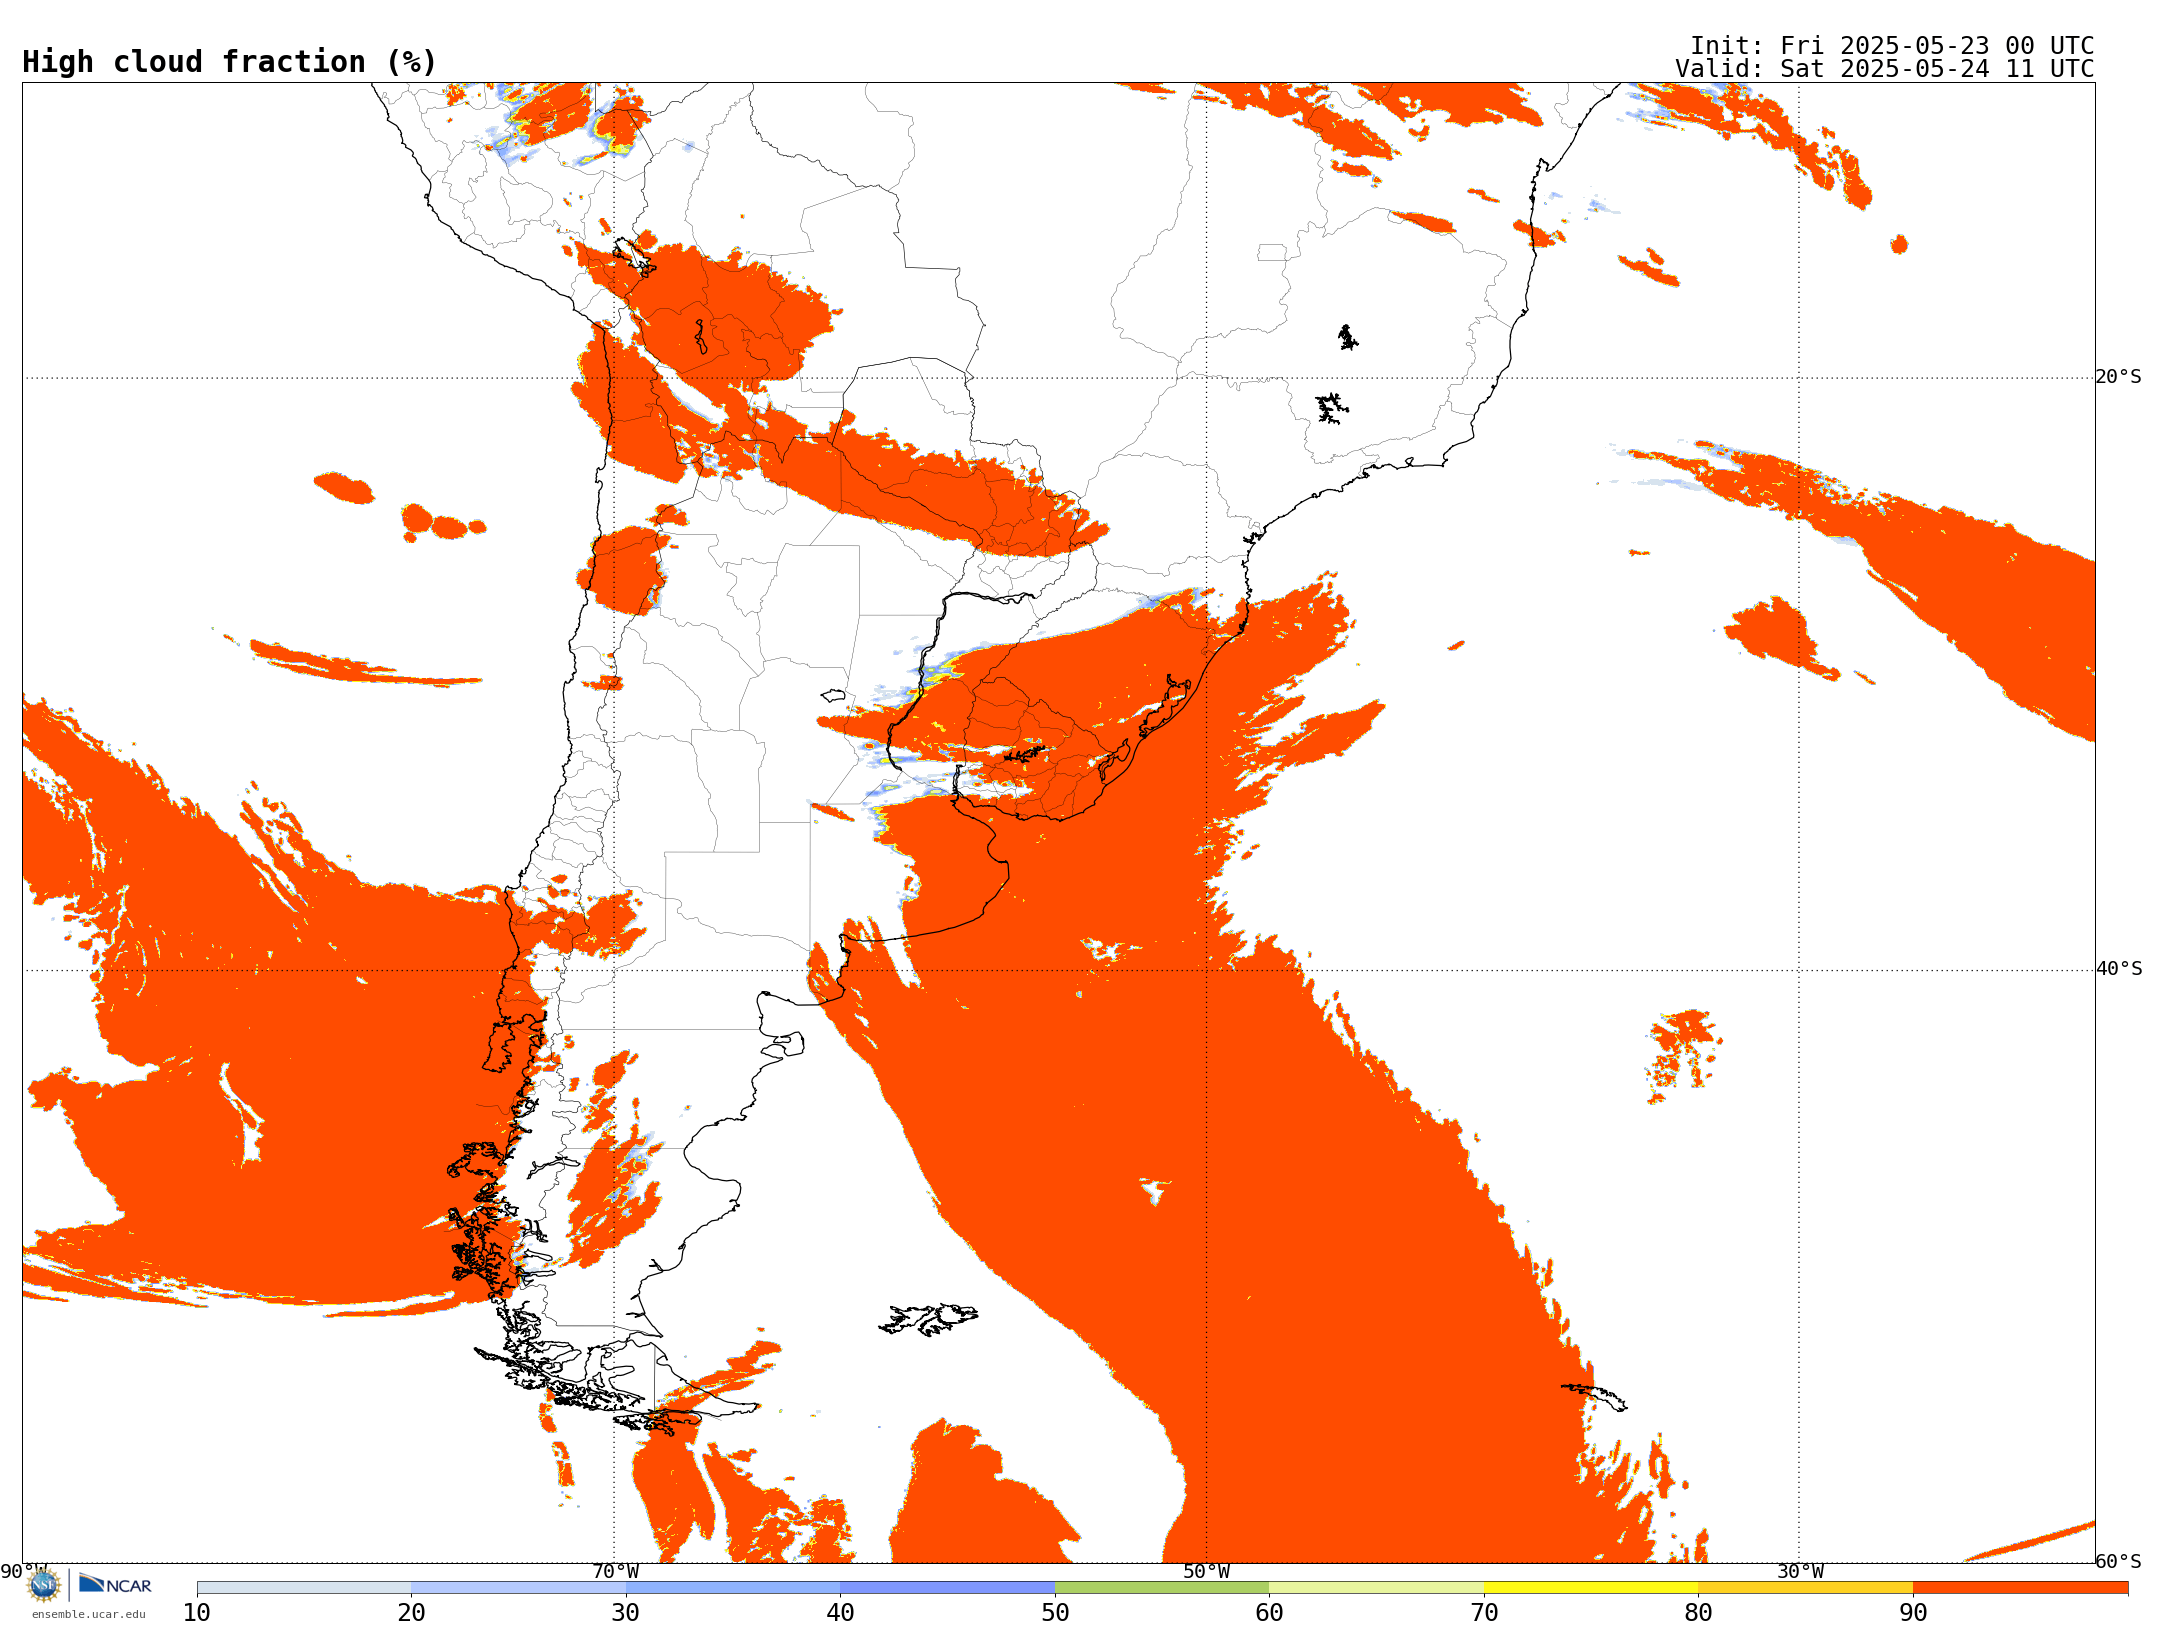The width and height of the screenshot is (2160, 1626).
Task: Click the 20°S latitude label
Action: [2118, 377]
